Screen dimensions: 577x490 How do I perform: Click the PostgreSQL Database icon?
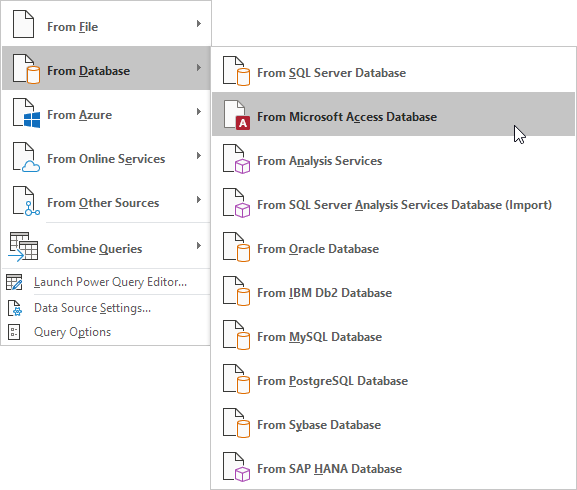click(x=236, y=379)
